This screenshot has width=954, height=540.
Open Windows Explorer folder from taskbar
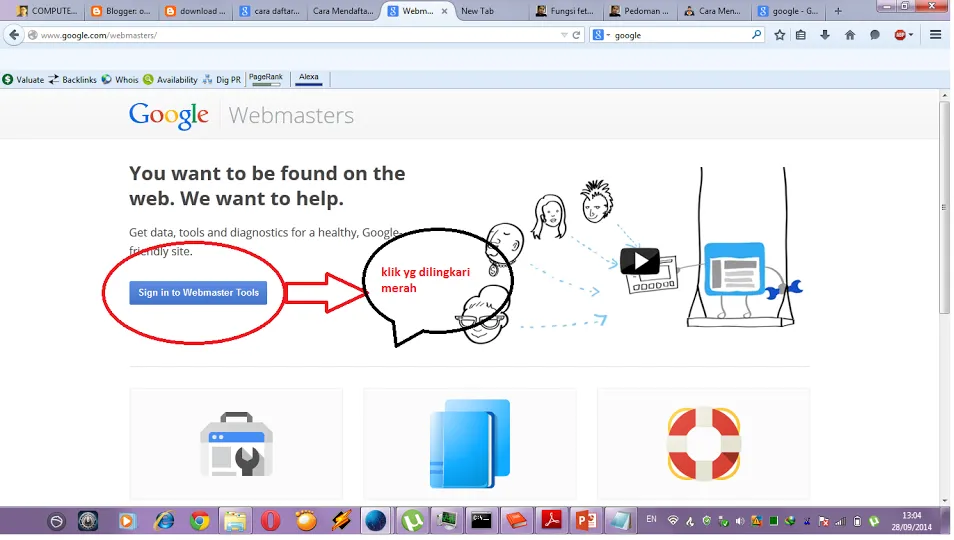(235, 521)
